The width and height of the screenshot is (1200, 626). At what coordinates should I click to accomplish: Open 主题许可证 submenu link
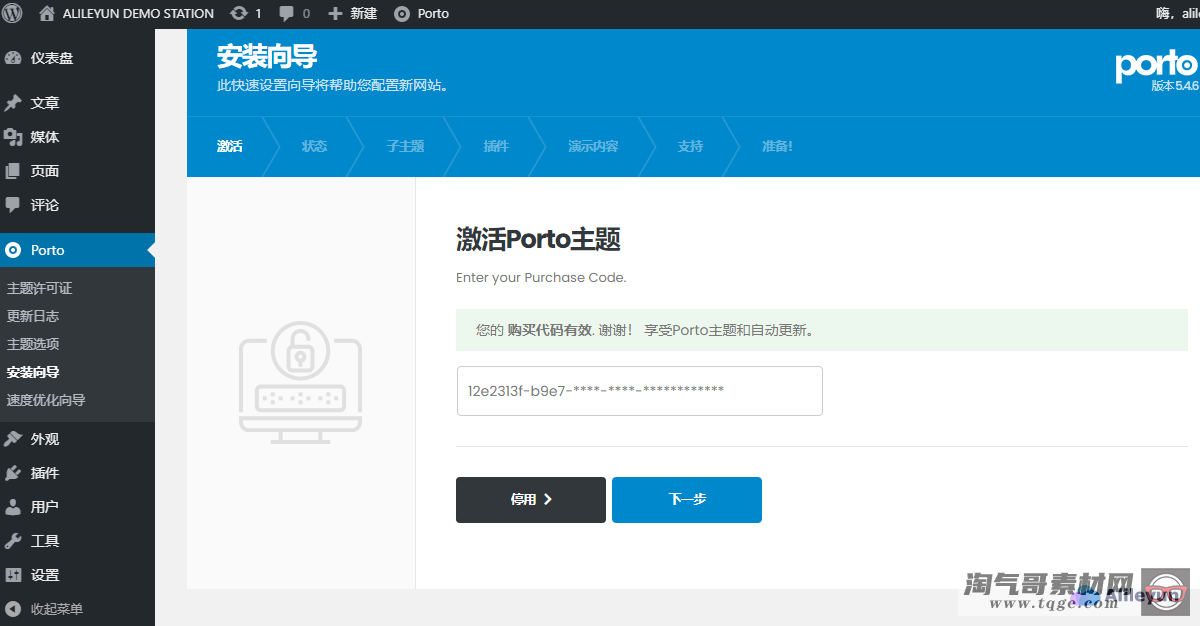pyautogui.click(x=40, y=288)
